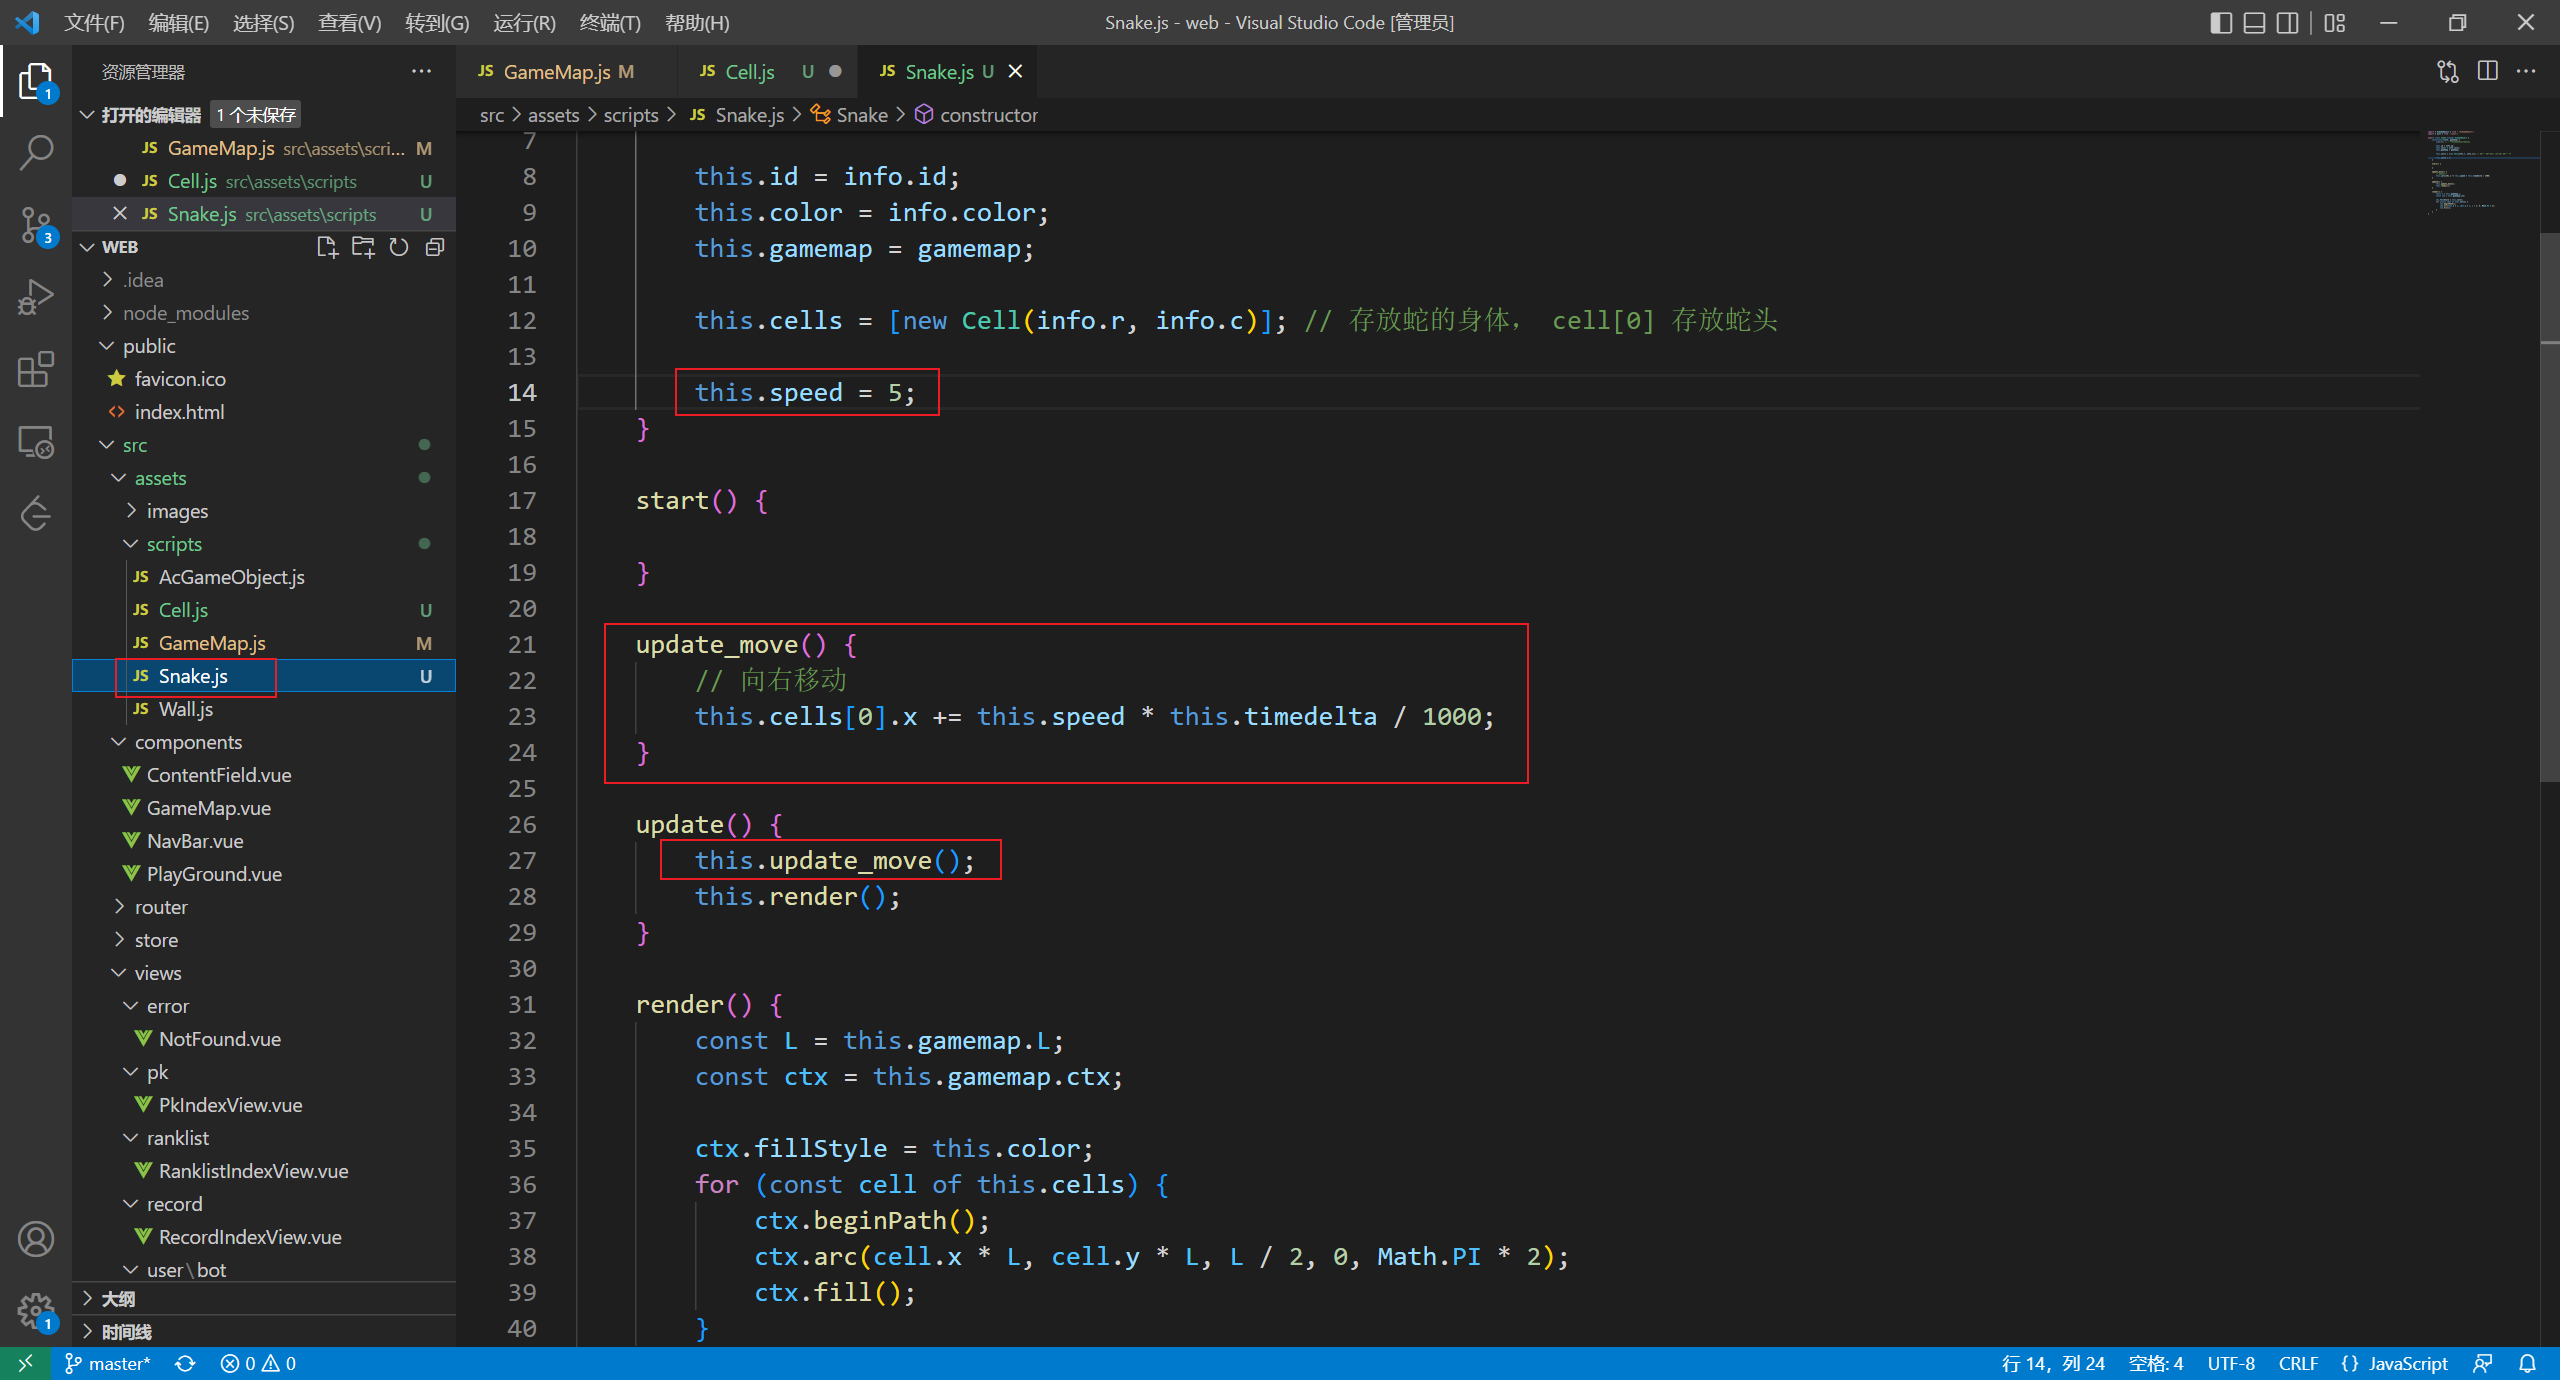Toggle the primary side bar layout

coord(2220,22)
